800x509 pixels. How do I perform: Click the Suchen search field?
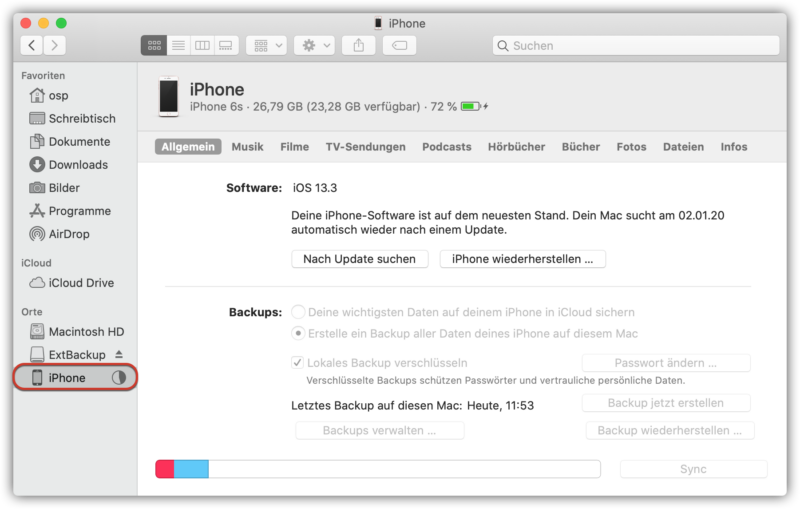pyautogui.click(x=636, y=45)
